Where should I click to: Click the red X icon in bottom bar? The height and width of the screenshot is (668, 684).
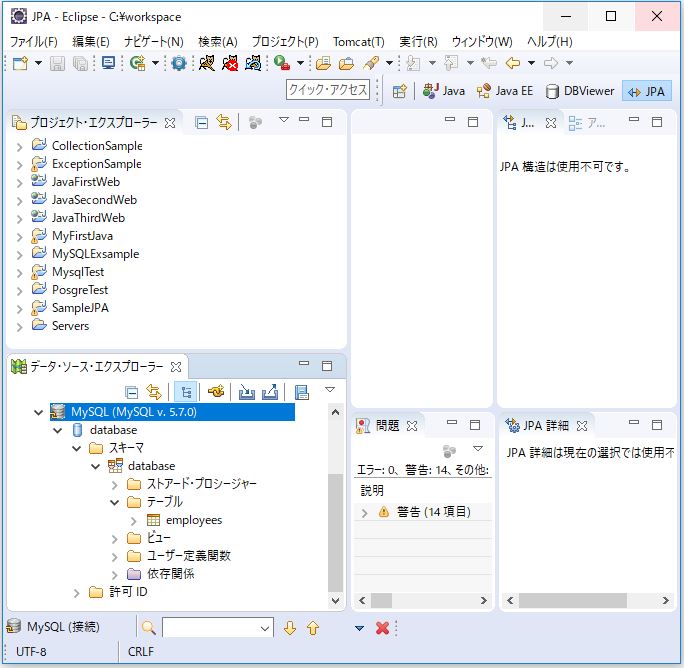(x=382, y=628)
